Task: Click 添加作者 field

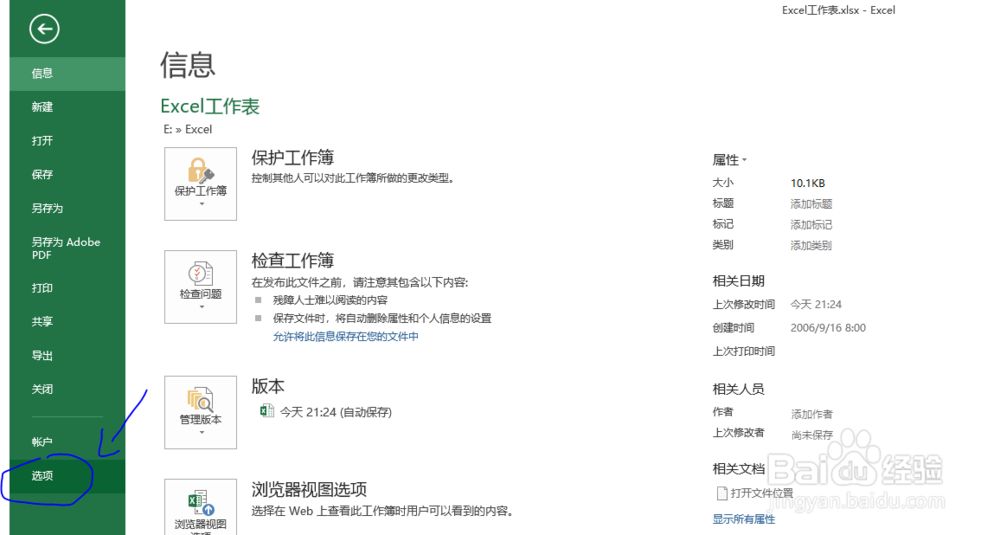Action: (812, 414)
